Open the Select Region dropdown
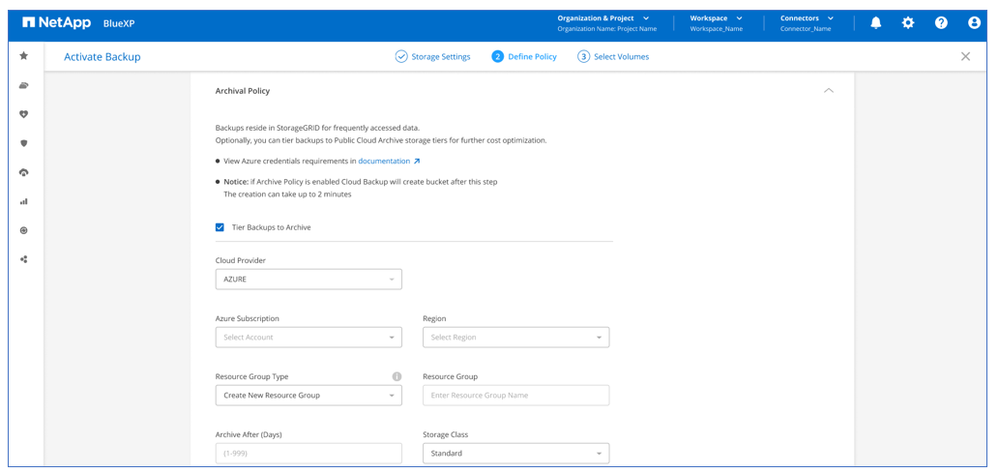Viewport: 999px width, 475px height. pos(515,337)
